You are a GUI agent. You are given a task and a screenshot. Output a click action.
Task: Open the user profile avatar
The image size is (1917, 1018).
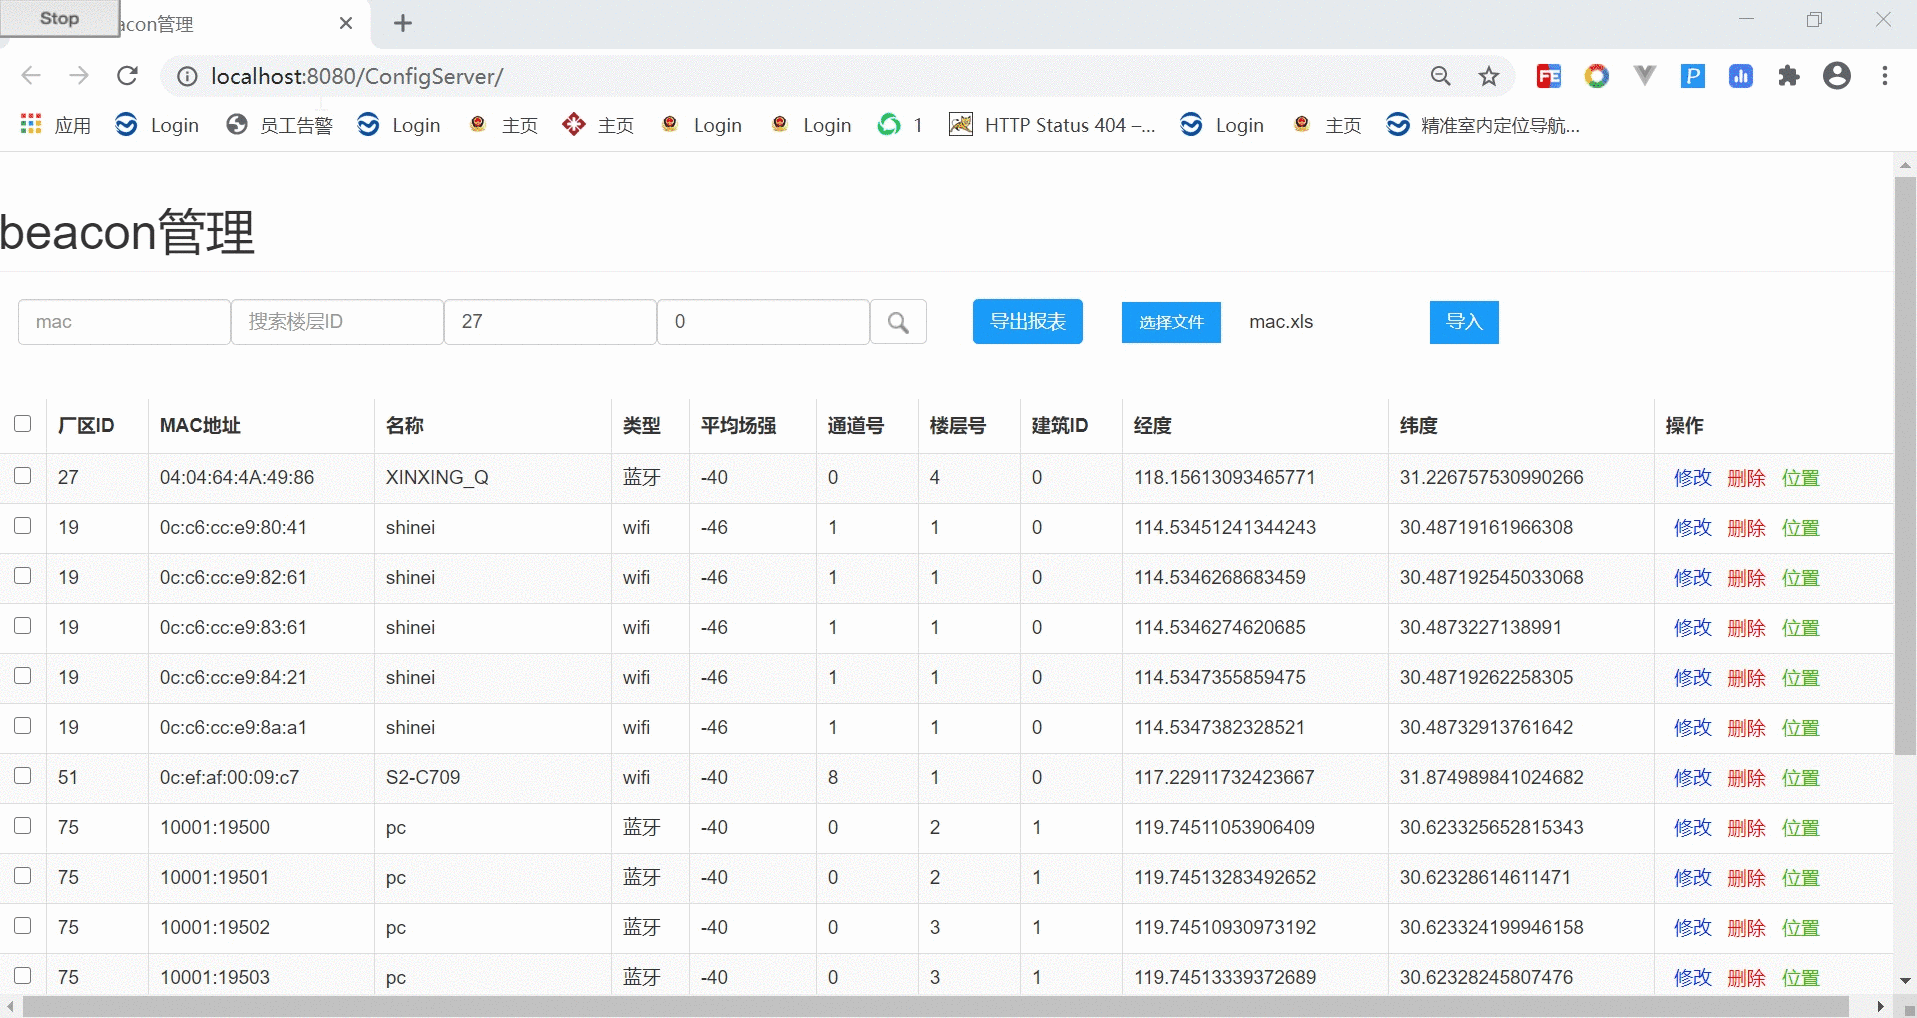pos(1837,76)
